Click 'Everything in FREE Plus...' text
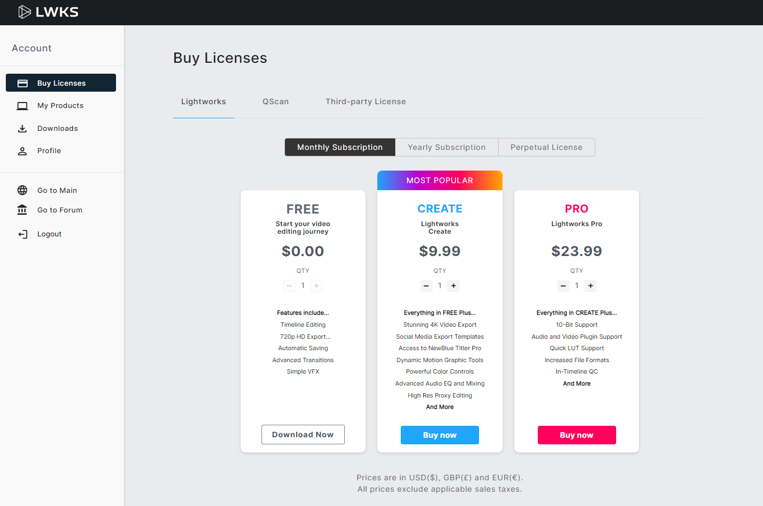Screen dimensions: 763x506 tap(440, 313)
